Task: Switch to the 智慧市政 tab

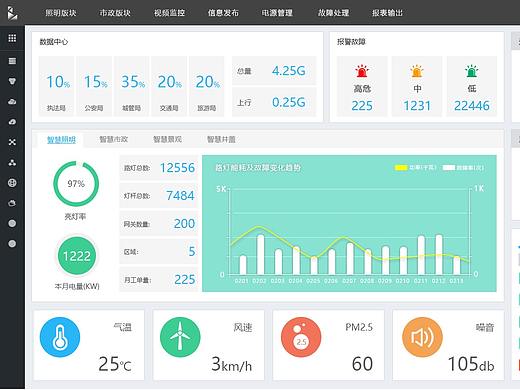Action: tap(114, 139)
